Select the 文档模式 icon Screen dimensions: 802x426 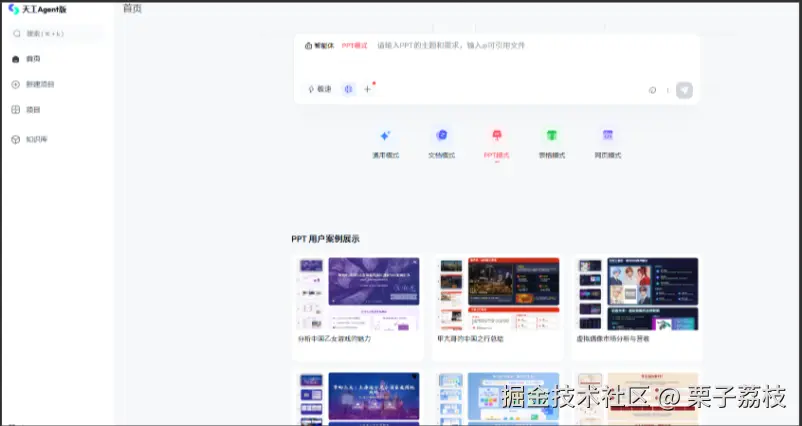(441, 135)
